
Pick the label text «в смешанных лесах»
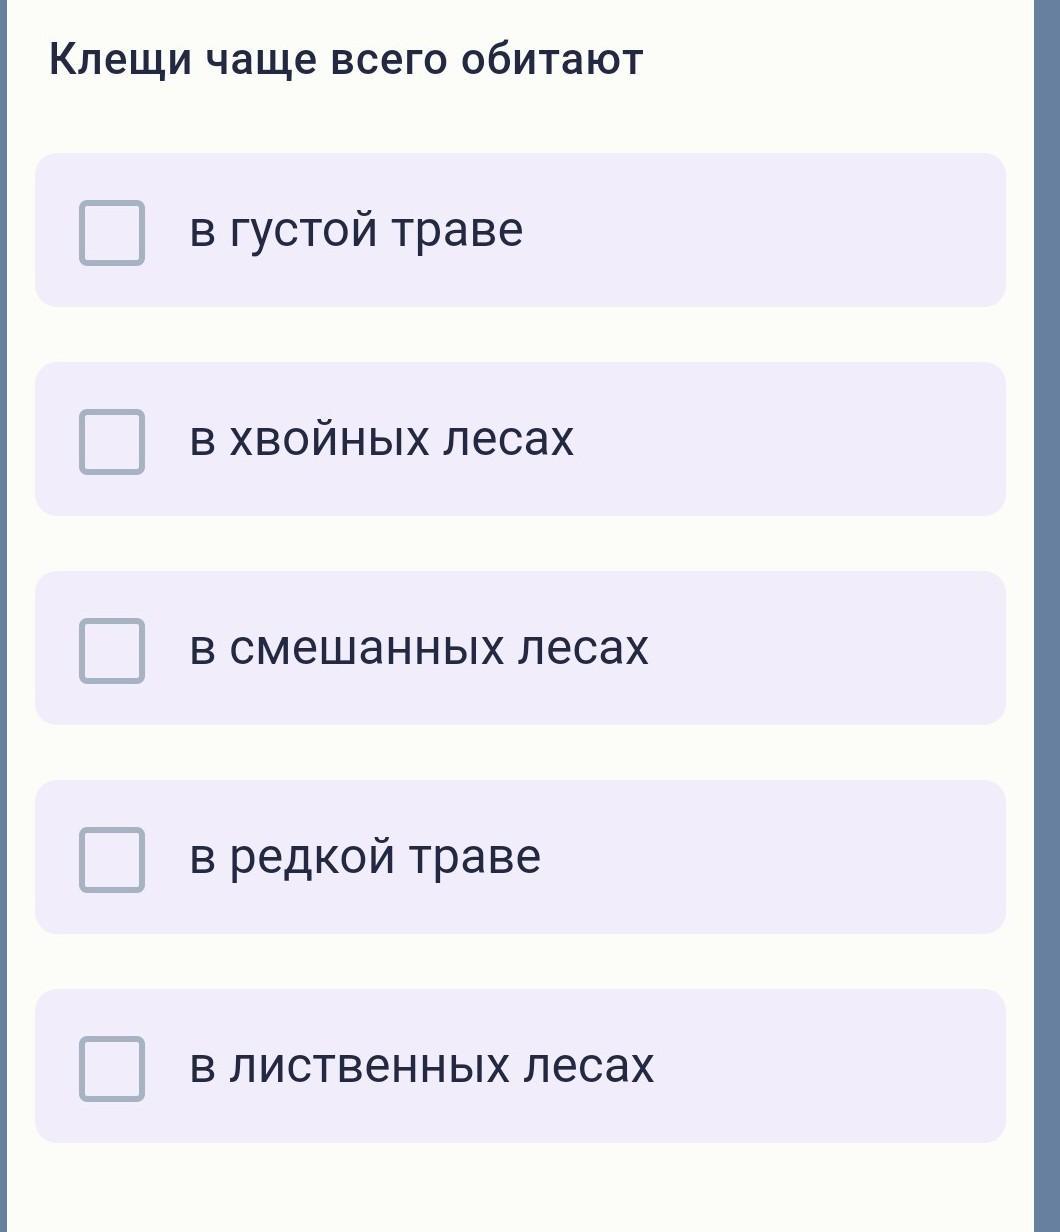(x=419, y=648)
